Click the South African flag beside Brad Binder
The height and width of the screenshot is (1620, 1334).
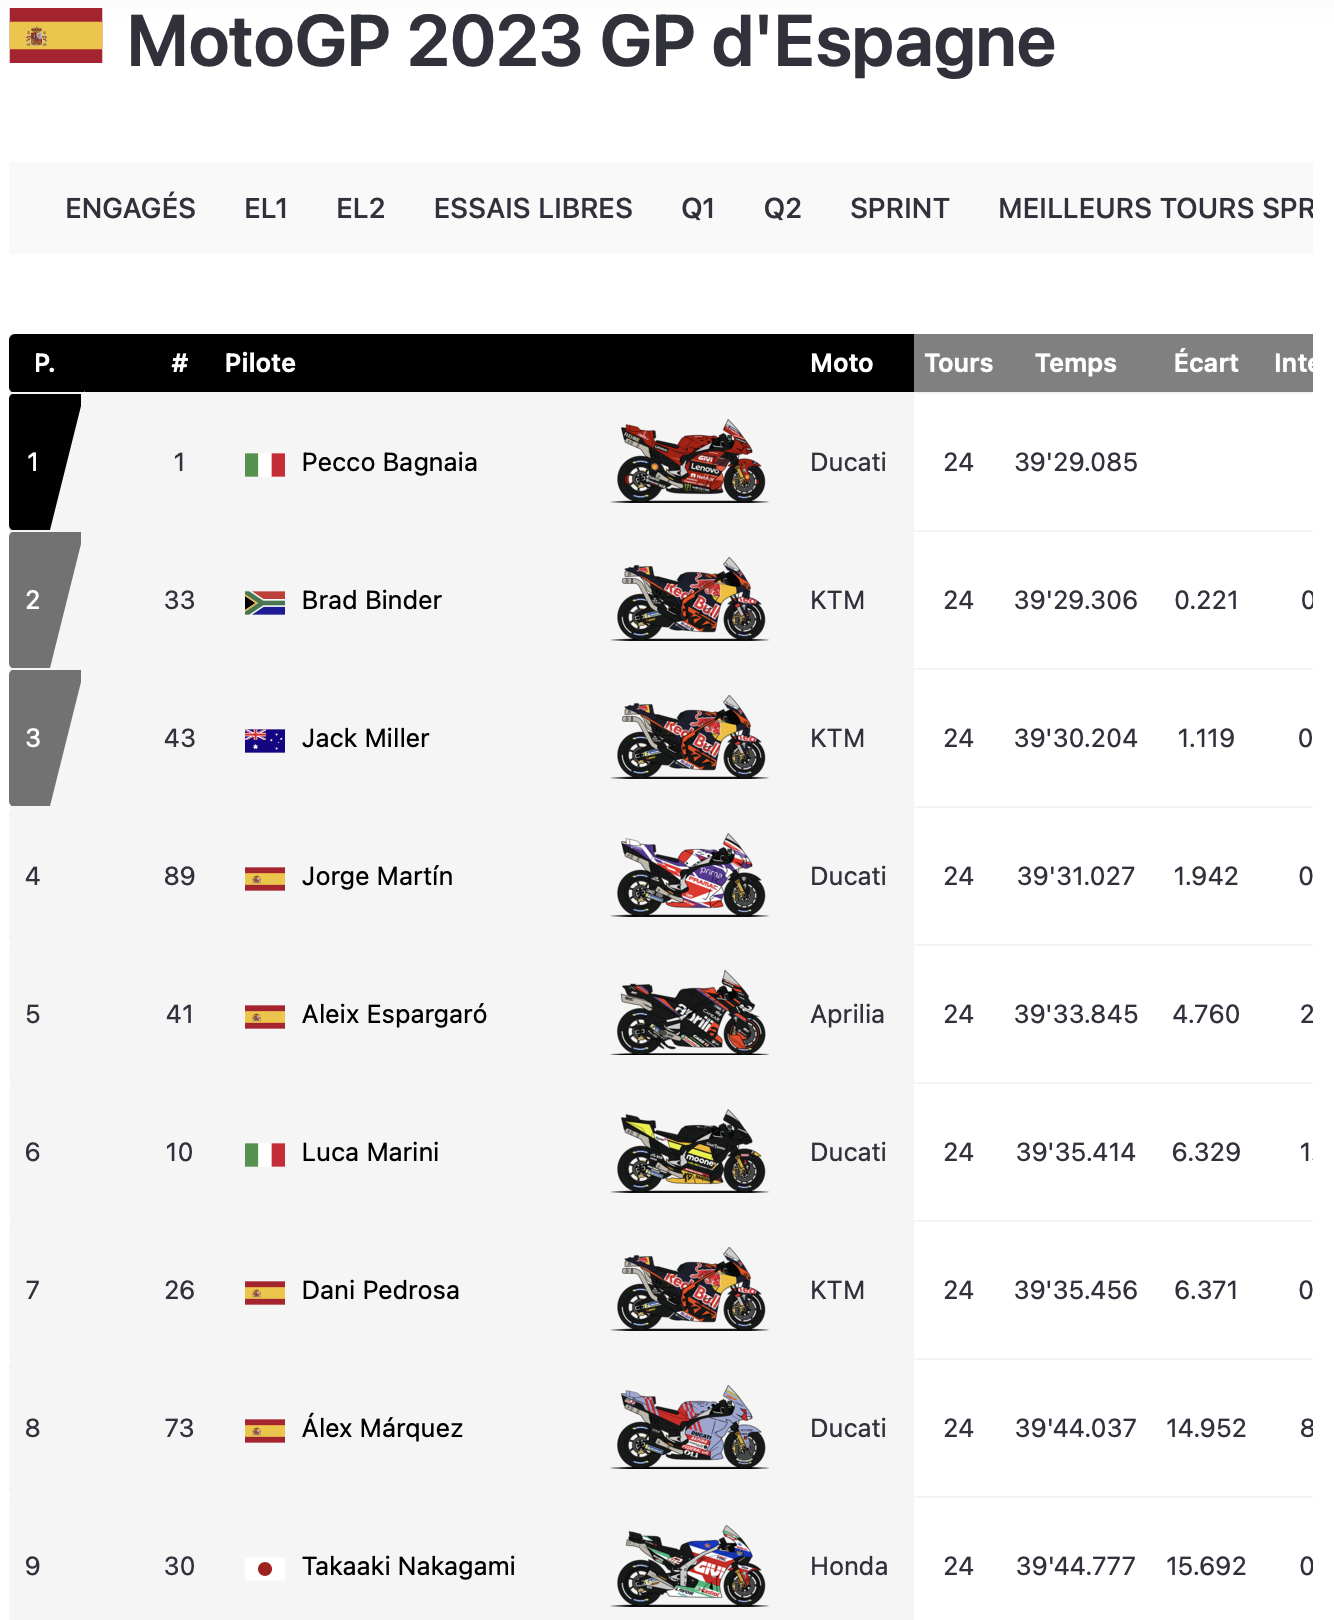tap(265, 602)
